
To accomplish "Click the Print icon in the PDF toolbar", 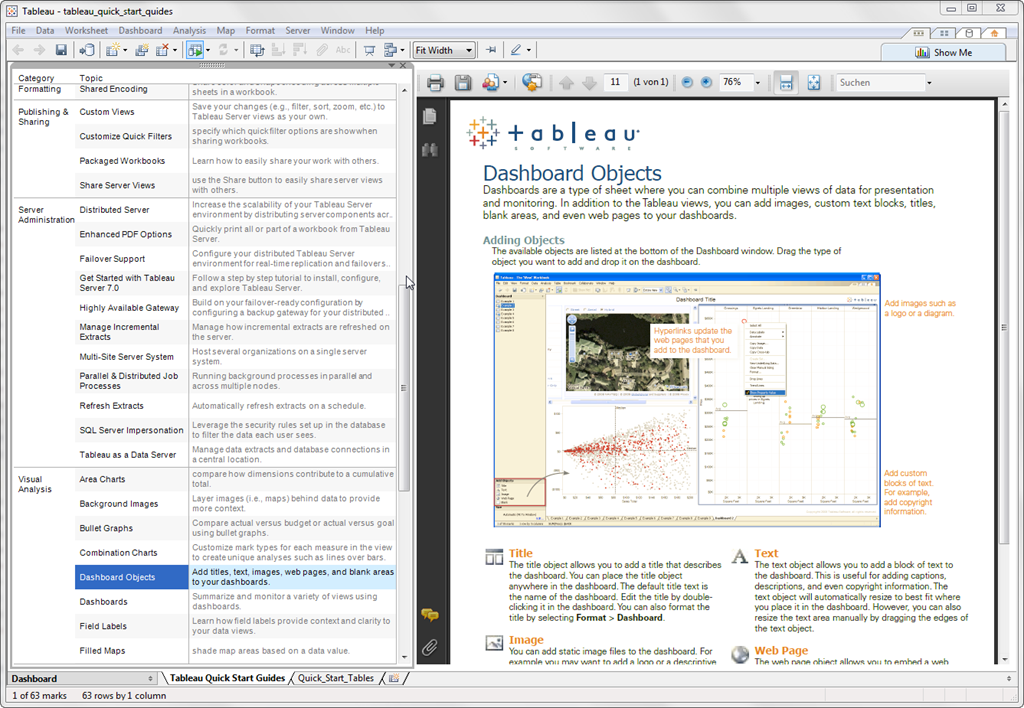I will pos(436,83).
